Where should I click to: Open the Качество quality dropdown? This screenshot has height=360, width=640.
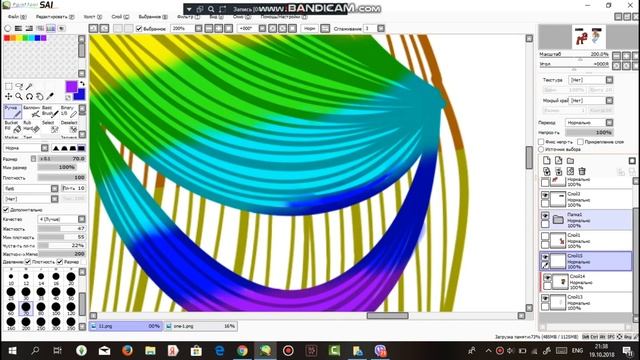62,219
